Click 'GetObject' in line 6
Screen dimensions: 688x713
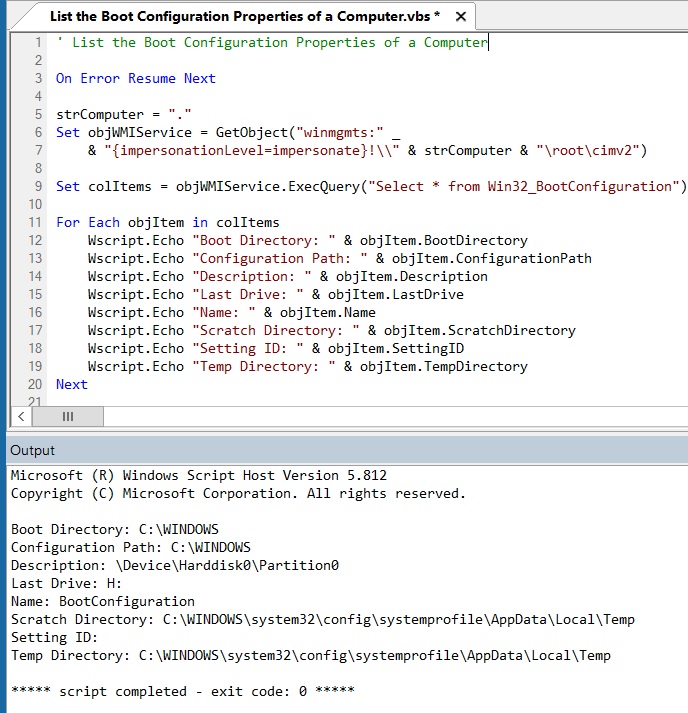[x=251, y=132]
